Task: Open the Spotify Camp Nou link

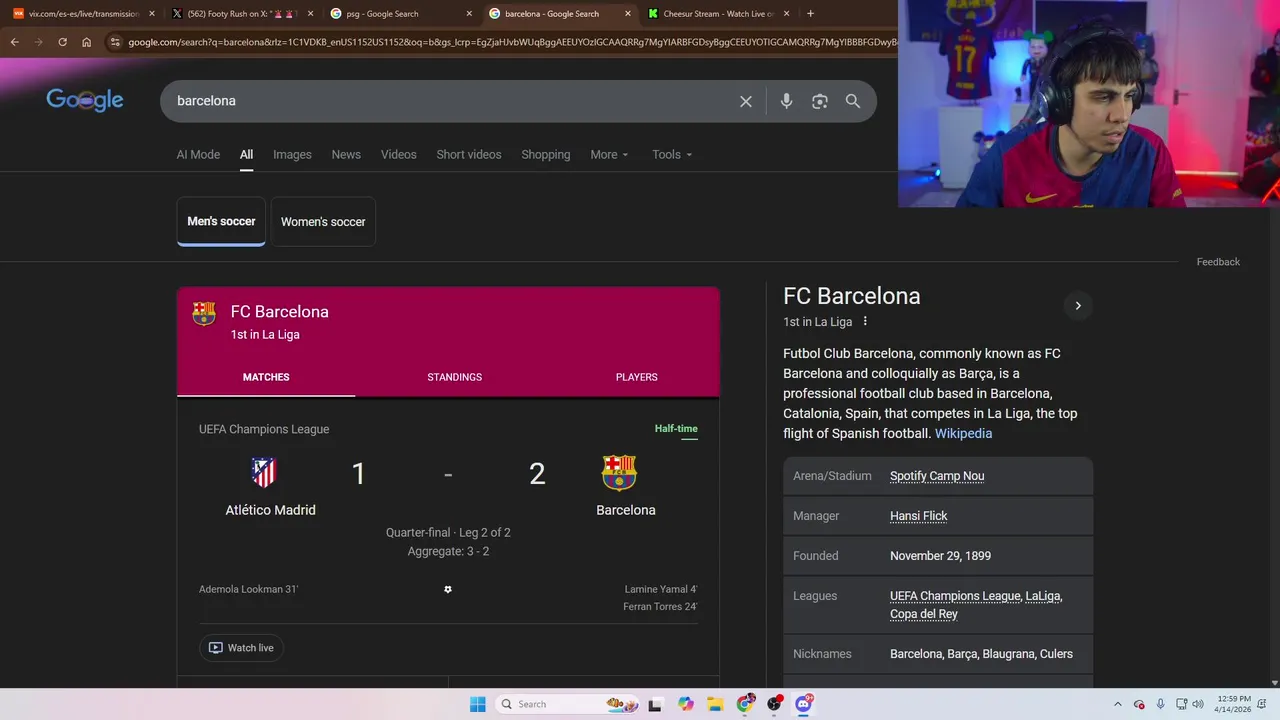Action: click(937, 476)
